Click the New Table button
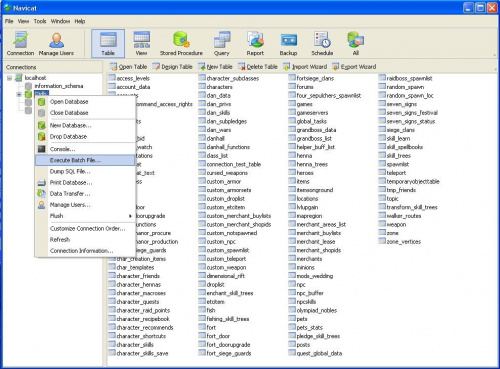 coord(215,67)
